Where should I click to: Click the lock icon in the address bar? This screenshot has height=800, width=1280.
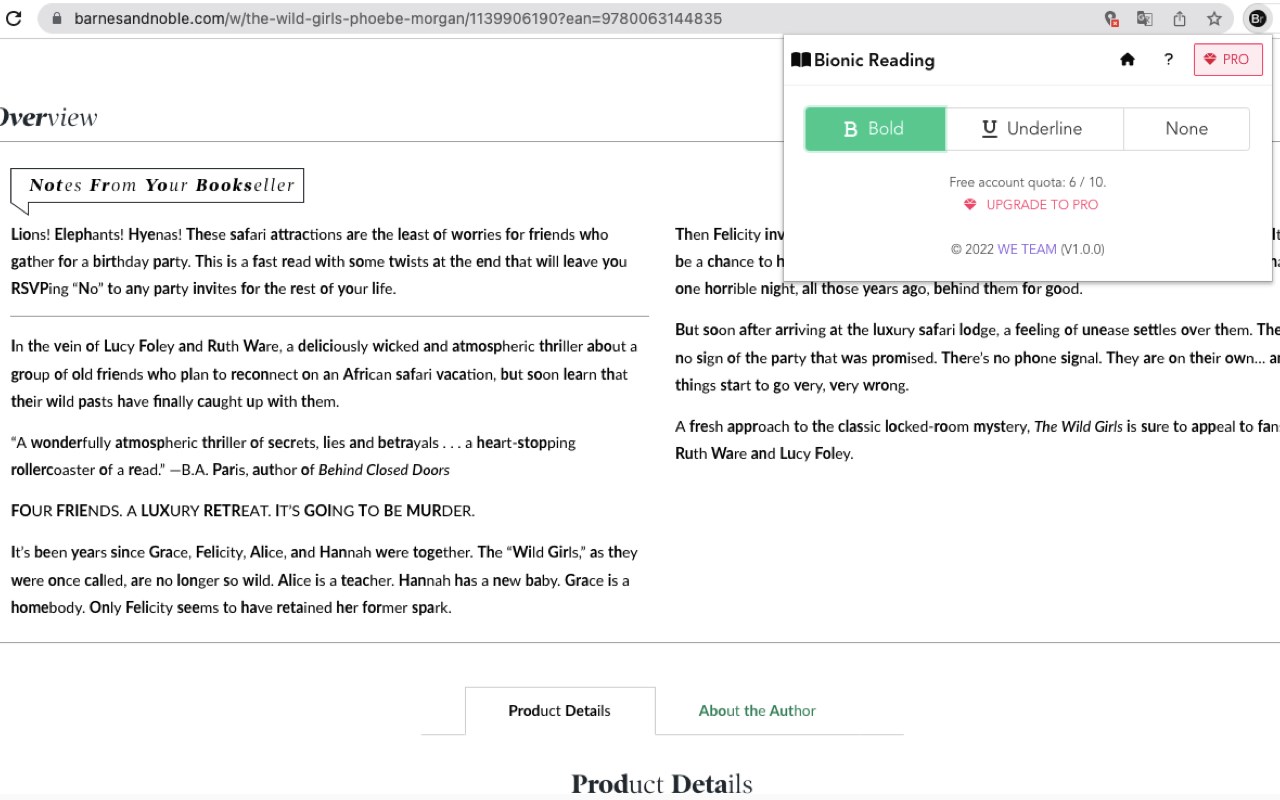(x=56, y=18)
